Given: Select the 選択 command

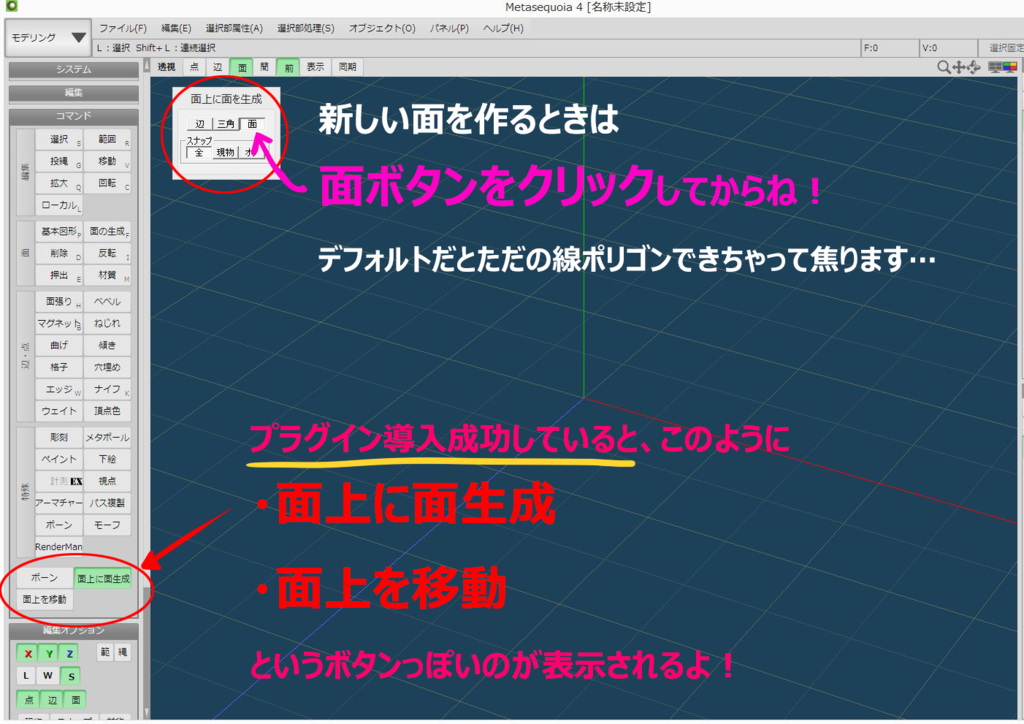Looking at the screenshot, I should point(59,140).
